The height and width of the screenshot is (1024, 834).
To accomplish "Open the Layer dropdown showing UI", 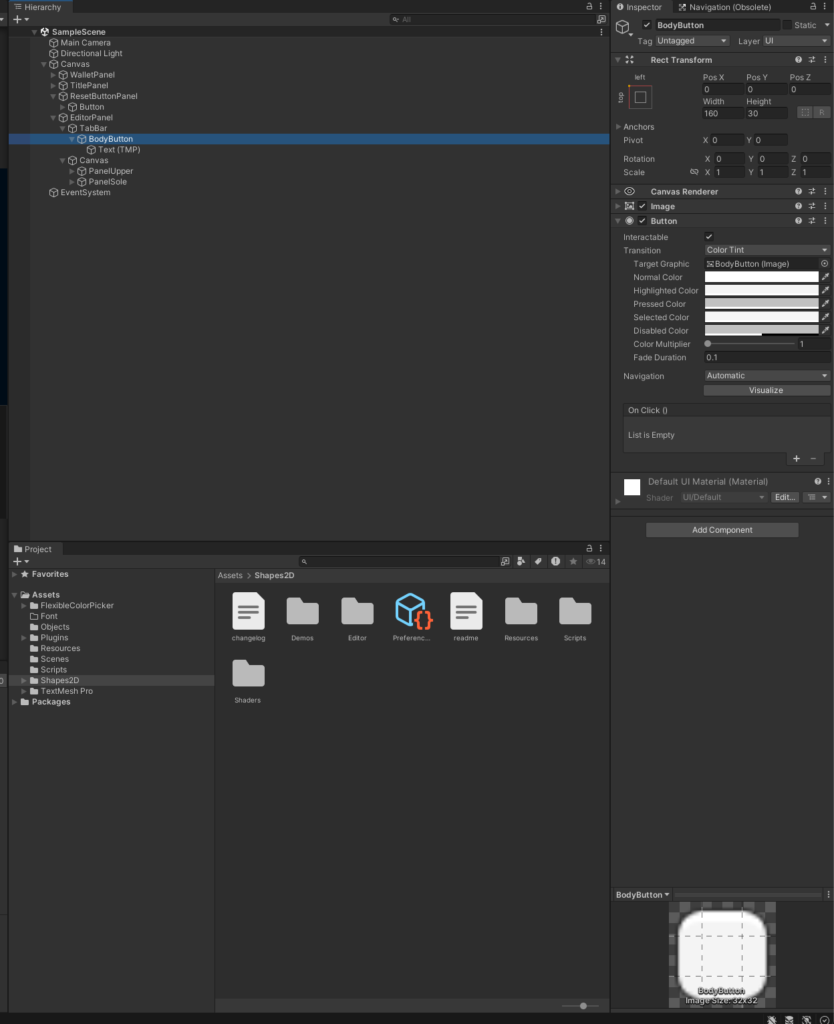I will click(796, 40).
